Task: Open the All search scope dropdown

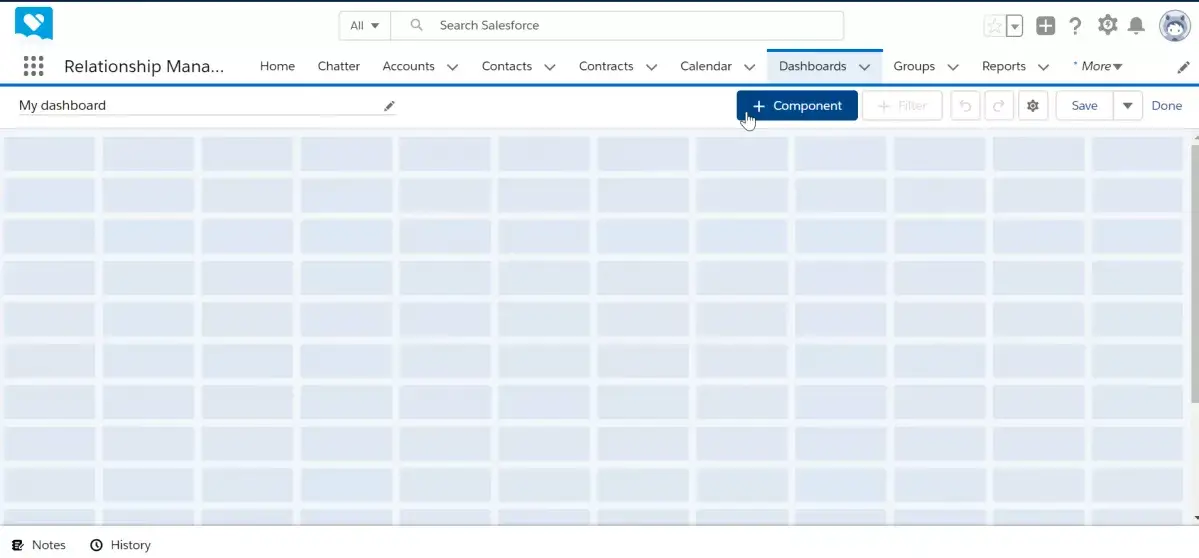Action: 365,25
